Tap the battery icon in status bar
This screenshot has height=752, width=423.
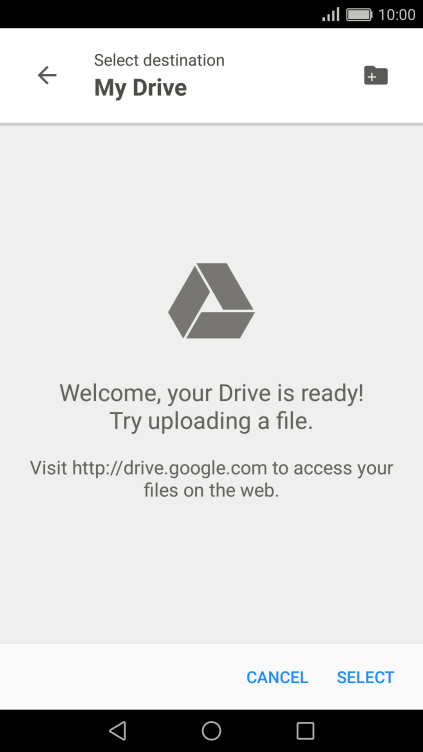[x=359, y=14]
